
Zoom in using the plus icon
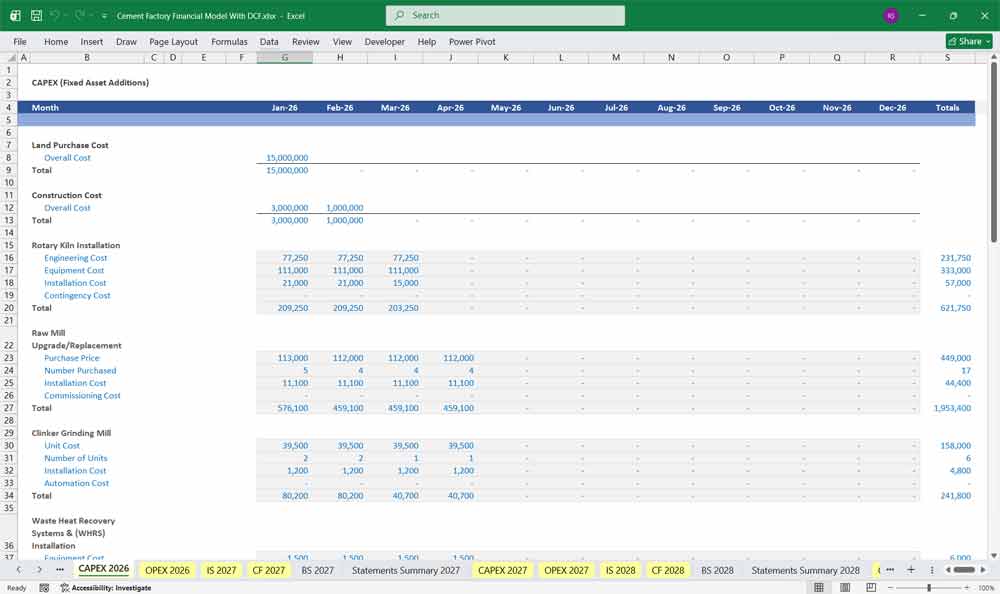pyautogui.click(x=966, y=587)
